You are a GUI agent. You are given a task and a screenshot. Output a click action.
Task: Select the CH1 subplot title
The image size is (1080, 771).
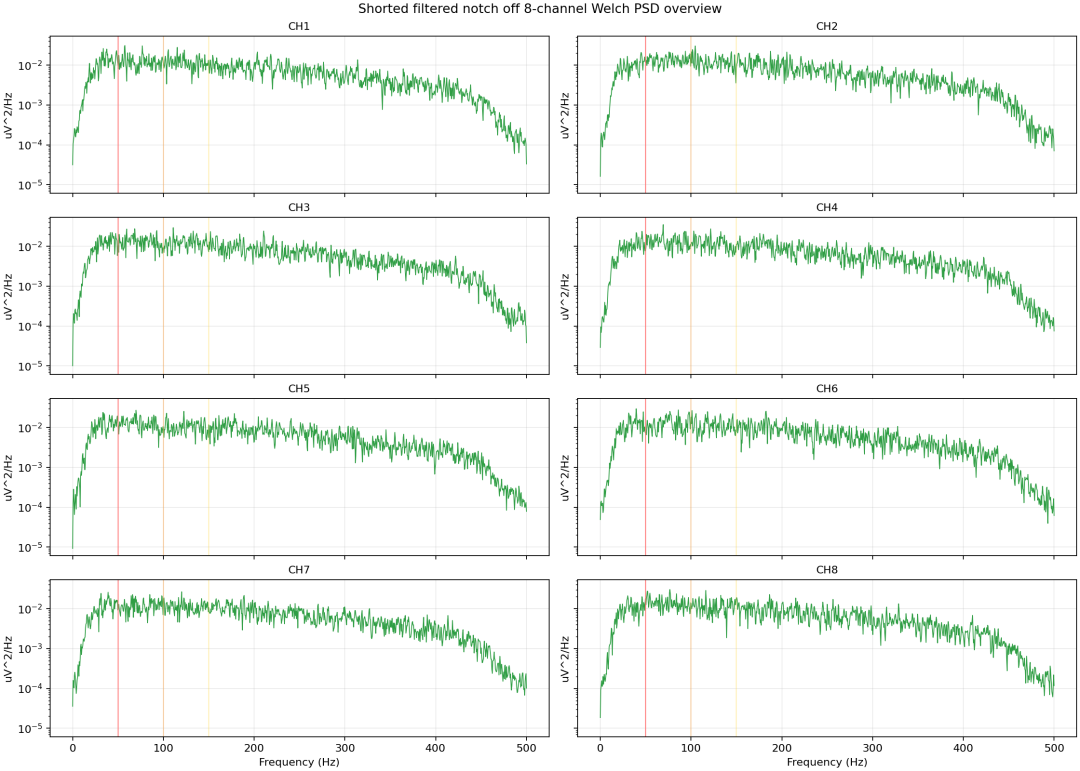pos(299,27)
